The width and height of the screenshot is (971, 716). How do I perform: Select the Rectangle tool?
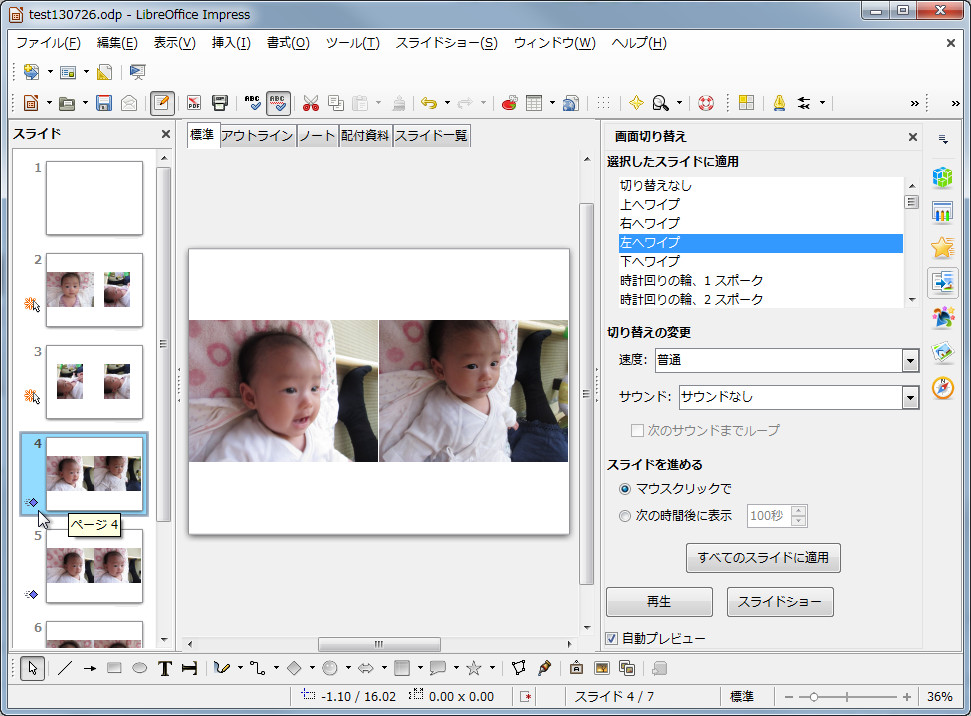point(112,668)
